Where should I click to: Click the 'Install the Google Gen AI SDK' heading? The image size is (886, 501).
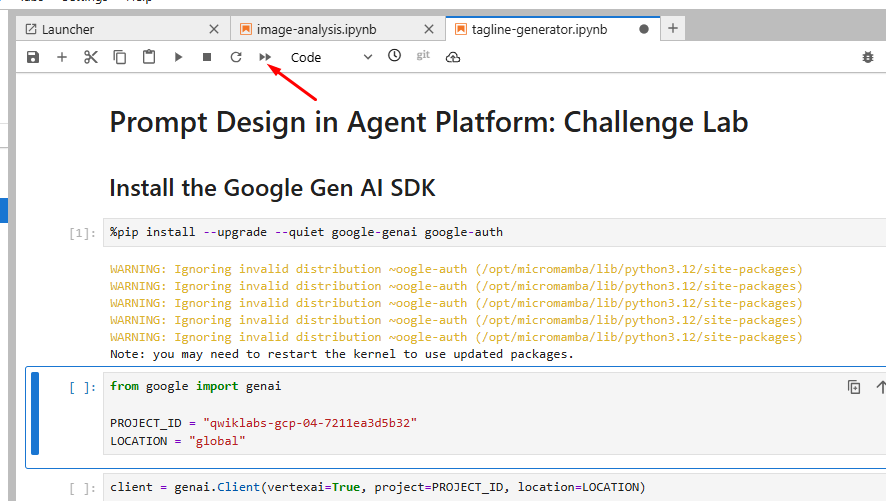coord(272,188)
